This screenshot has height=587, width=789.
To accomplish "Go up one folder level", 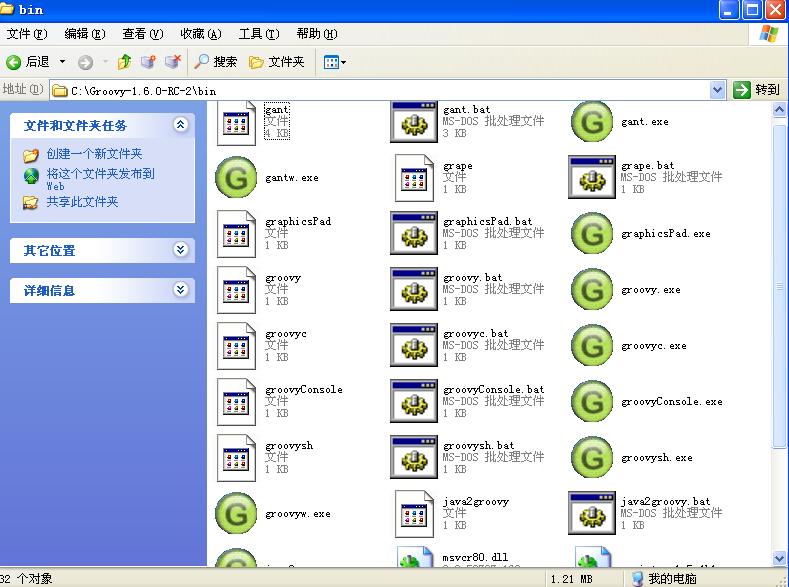I will [x=124, y=62].
